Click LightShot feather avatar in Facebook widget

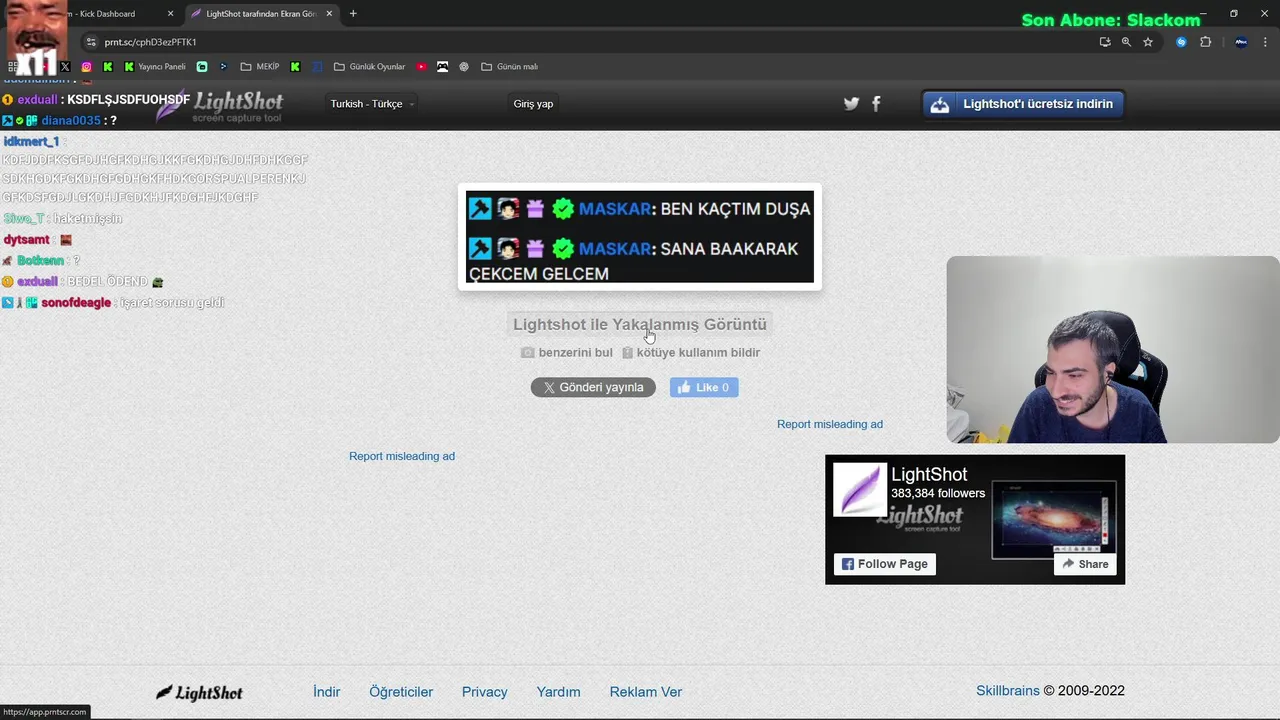tap(860, 490)
